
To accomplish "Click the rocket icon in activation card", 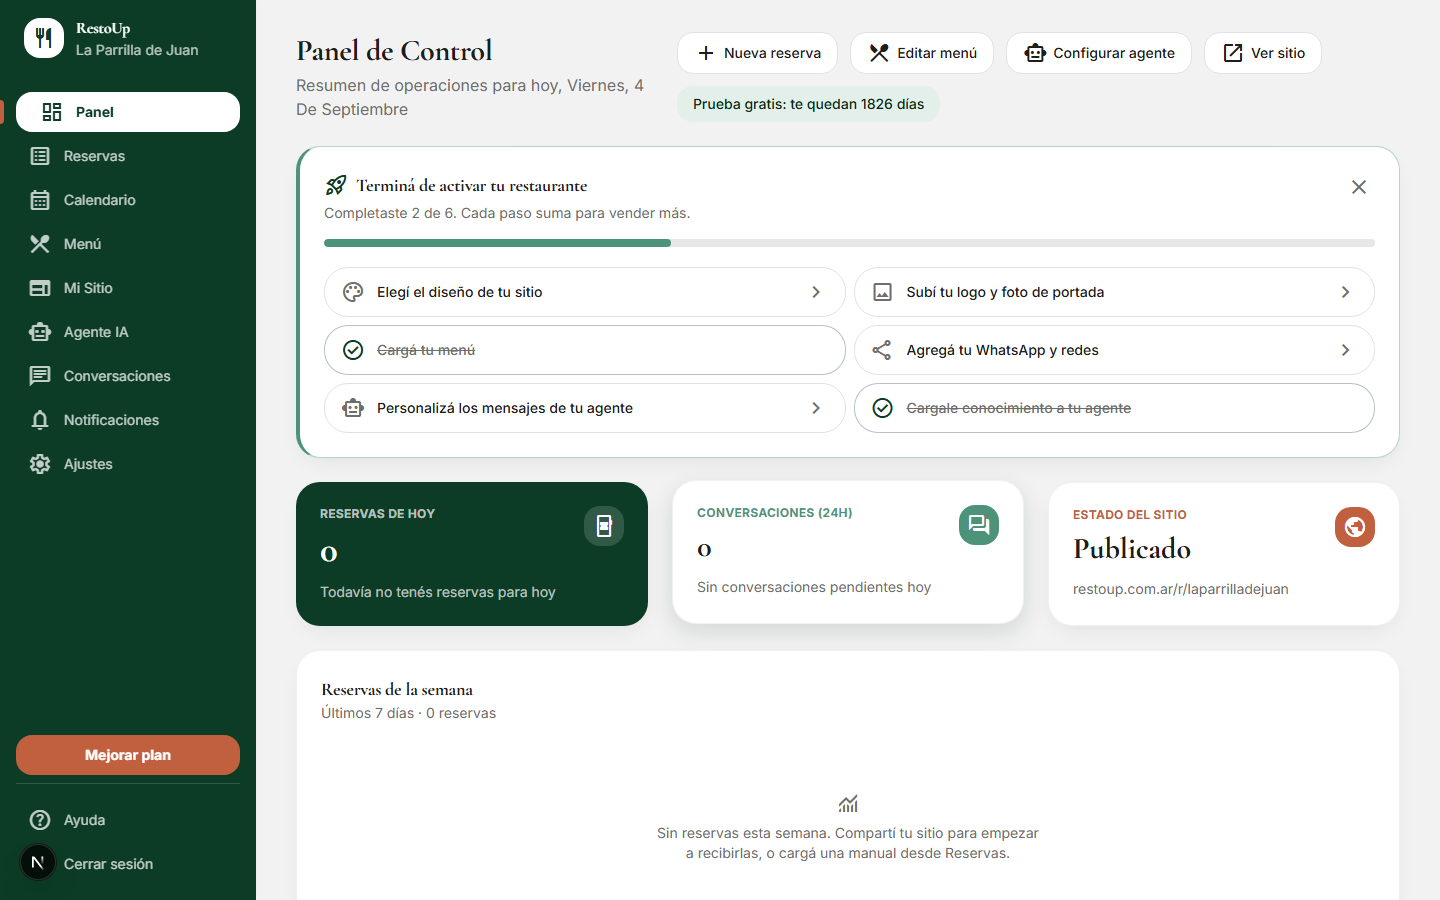I will pyautogui.click(x=336, y=185).
